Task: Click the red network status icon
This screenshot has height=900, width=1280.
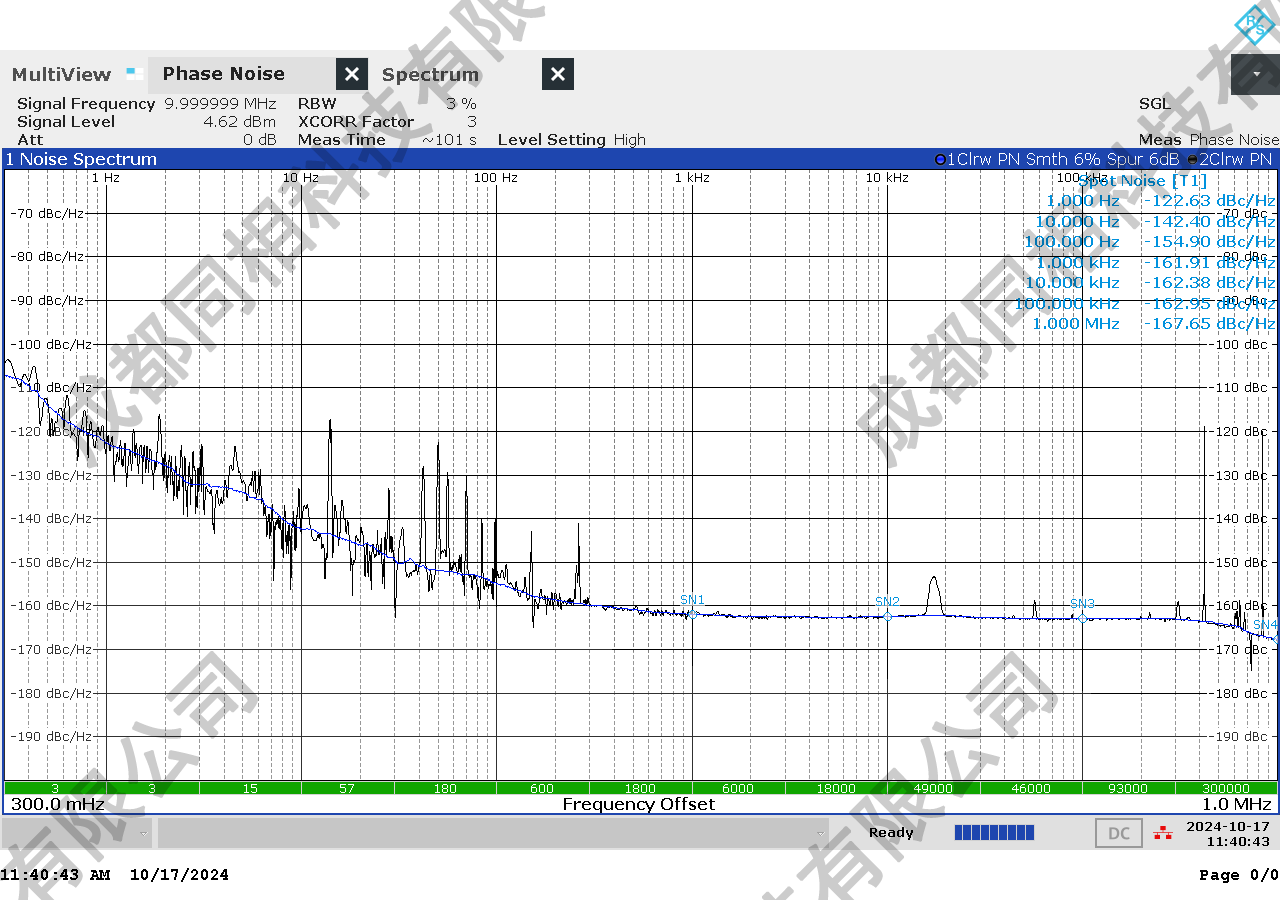Action: (x=1162, y=832)
